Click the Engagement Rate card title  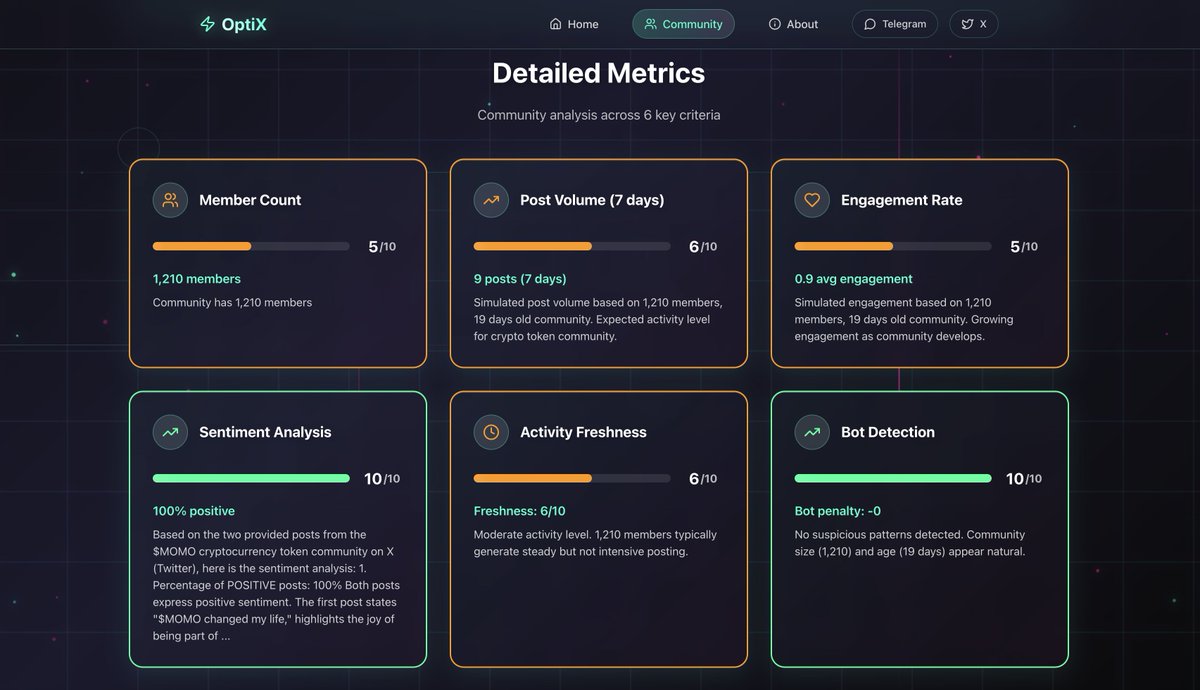click(902, 200)
